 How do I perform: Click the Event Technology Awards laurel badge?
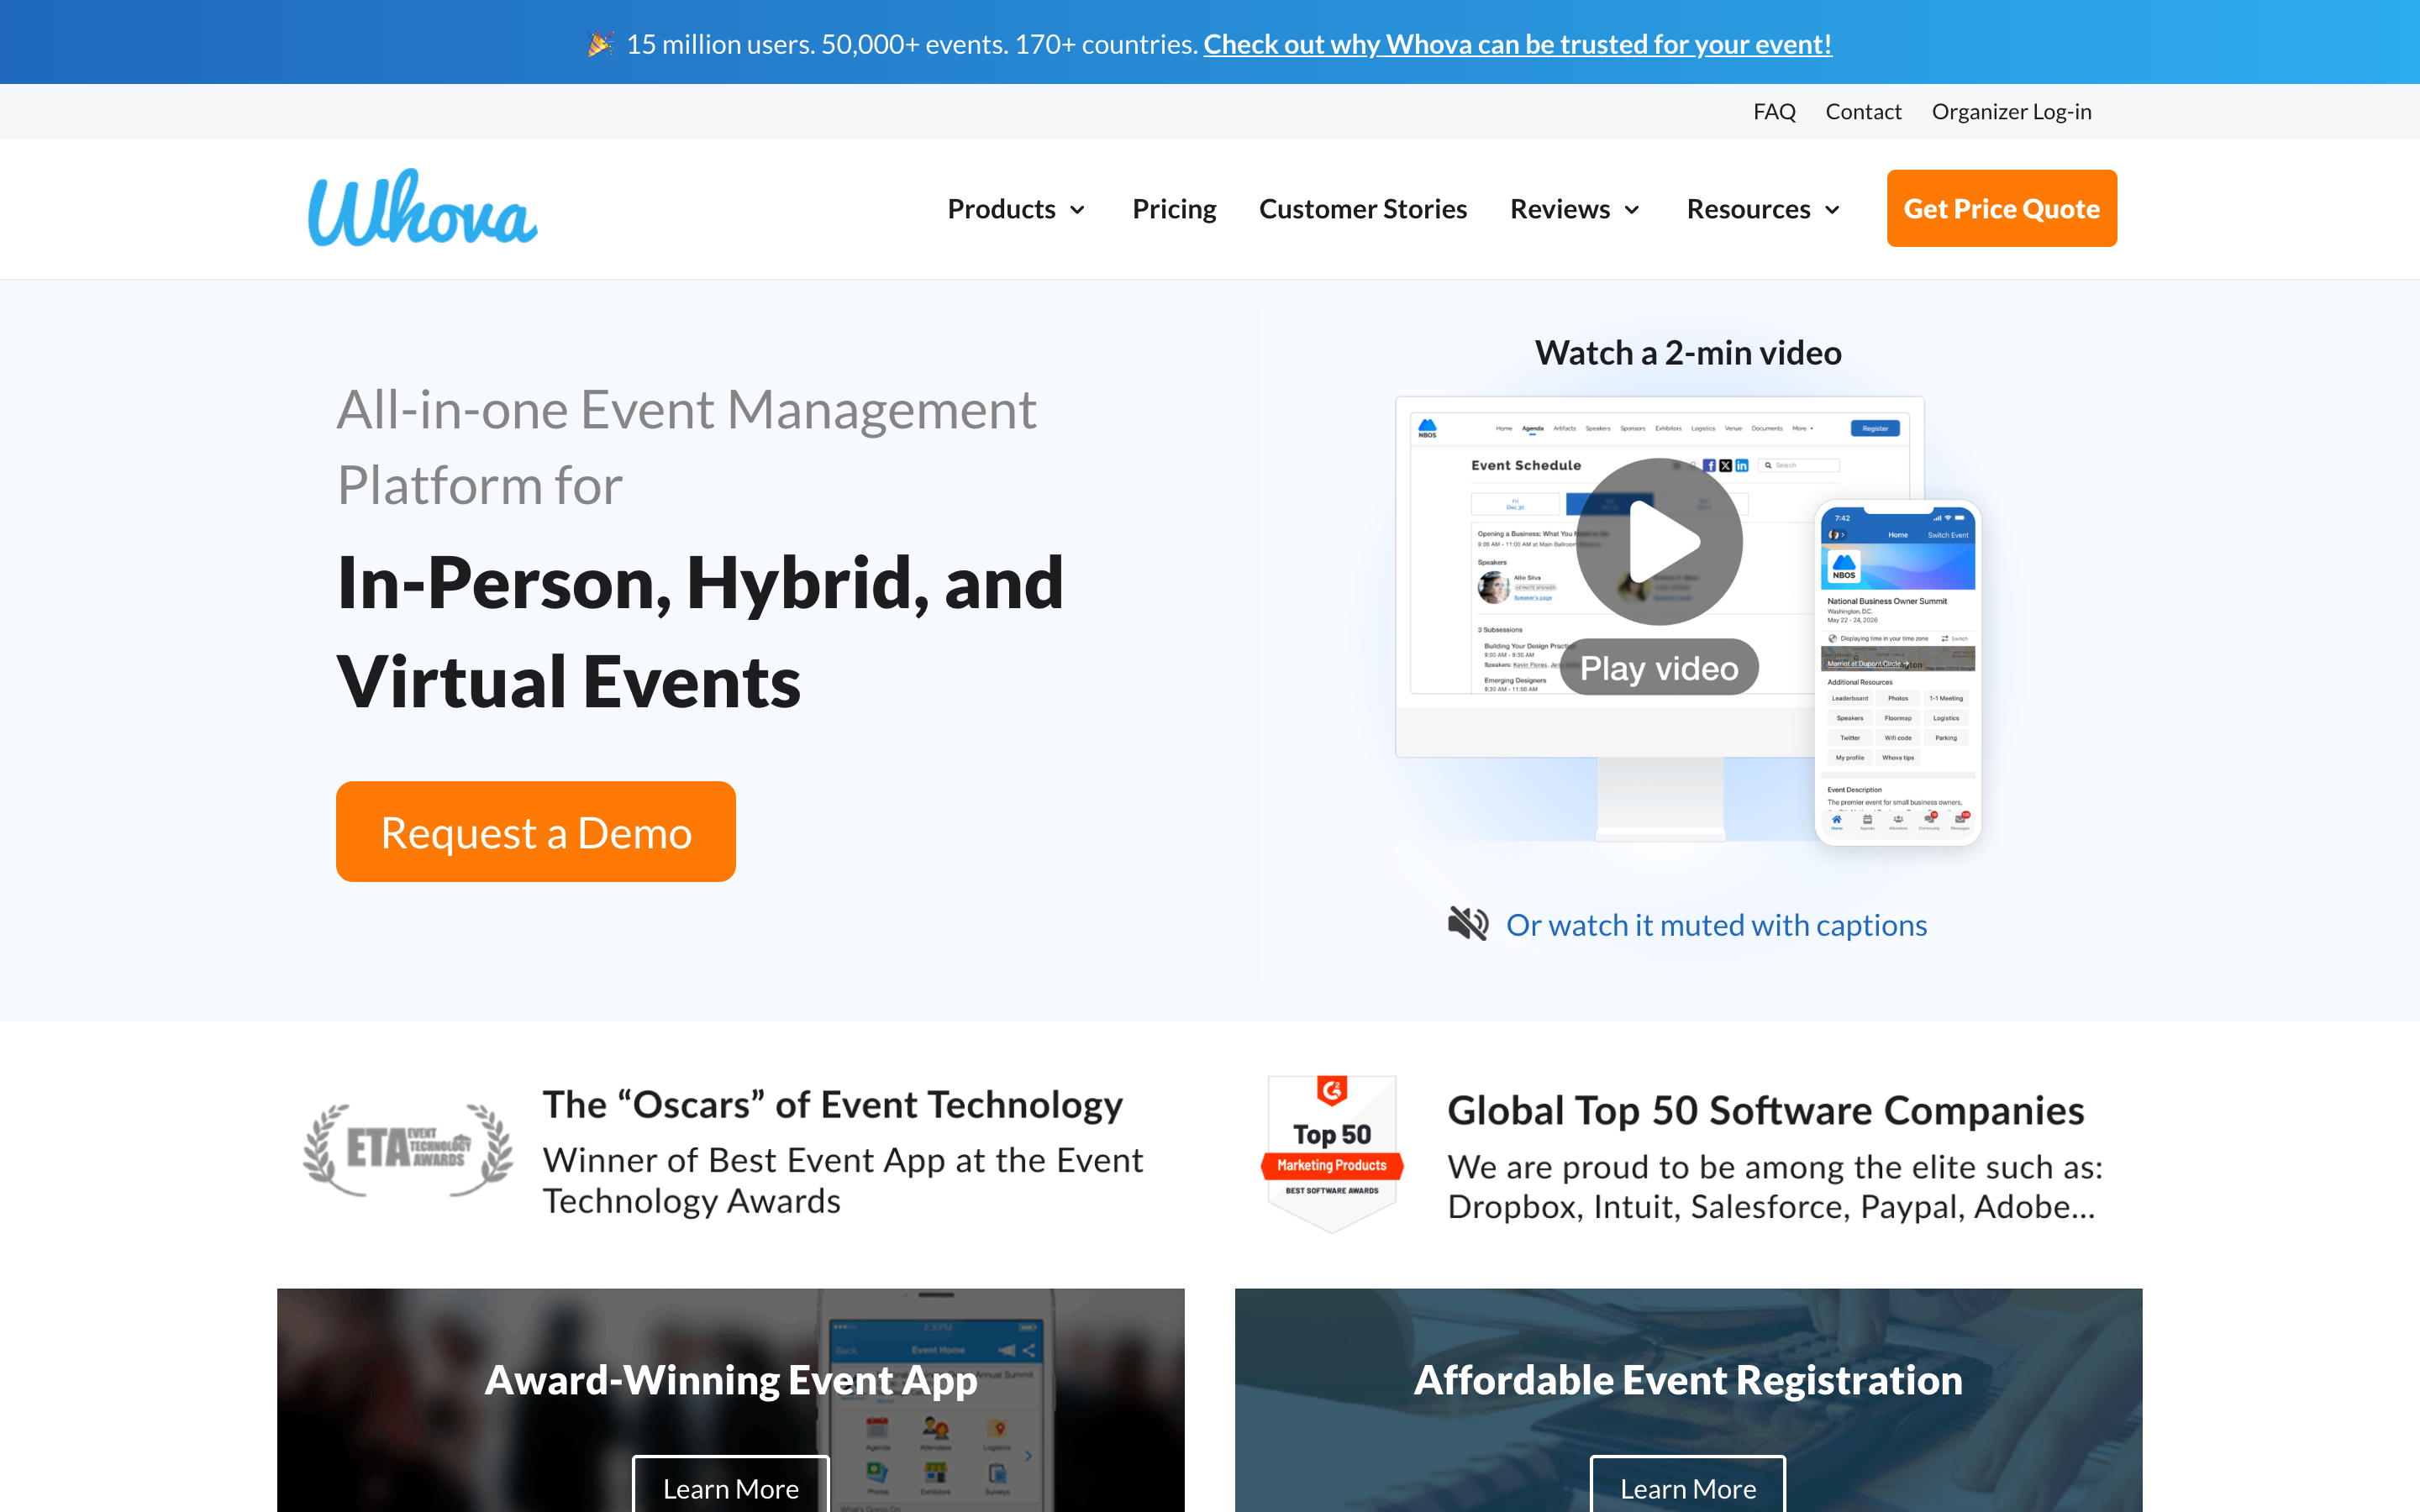(407, 1148)
